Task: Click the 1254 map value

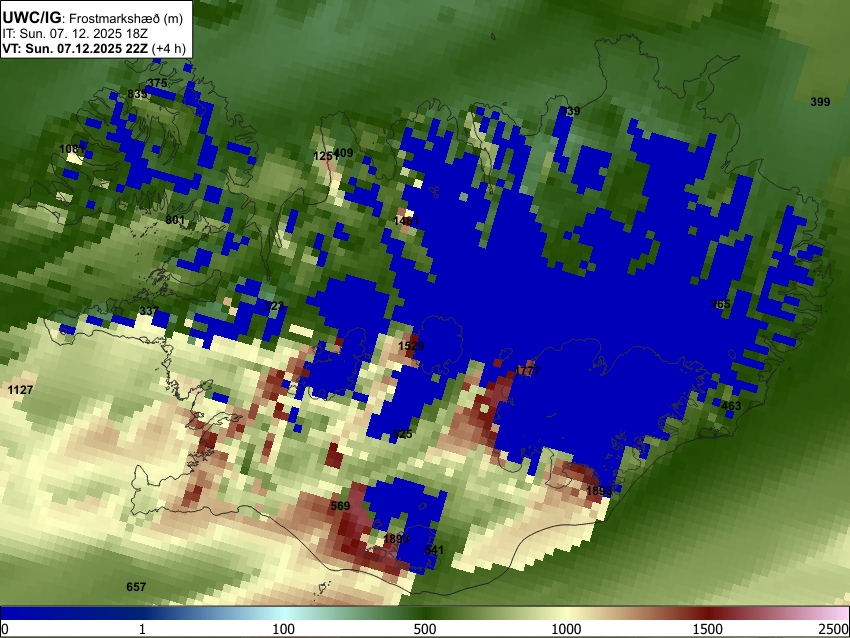Action: coord(324,157)
